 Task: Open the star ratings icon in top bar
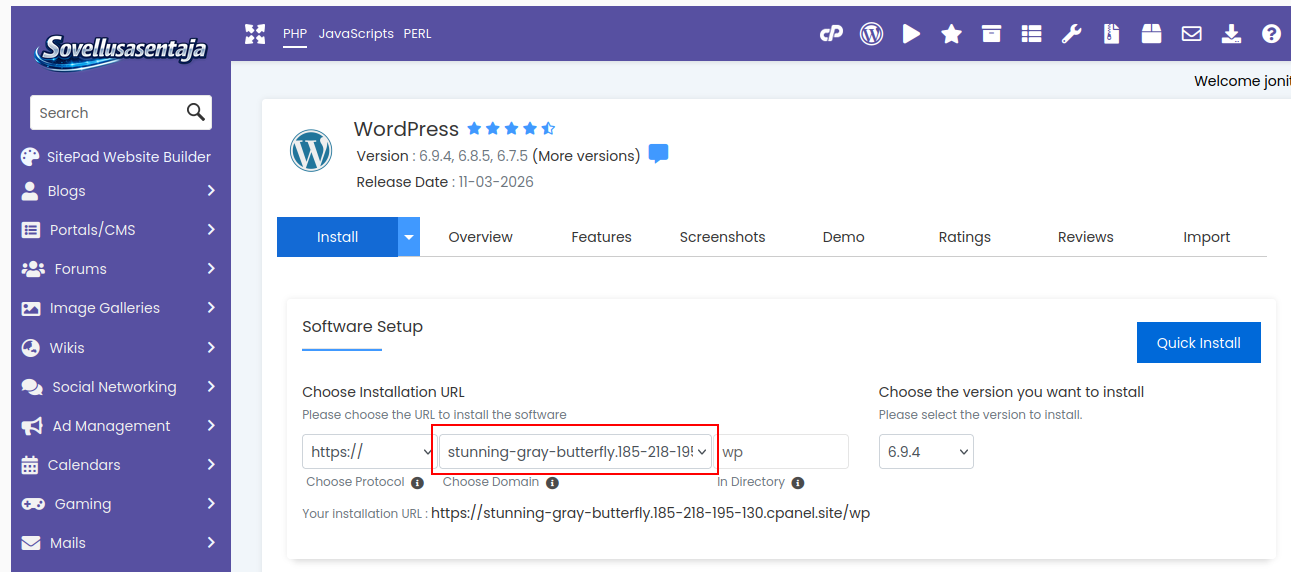(951, 34)
